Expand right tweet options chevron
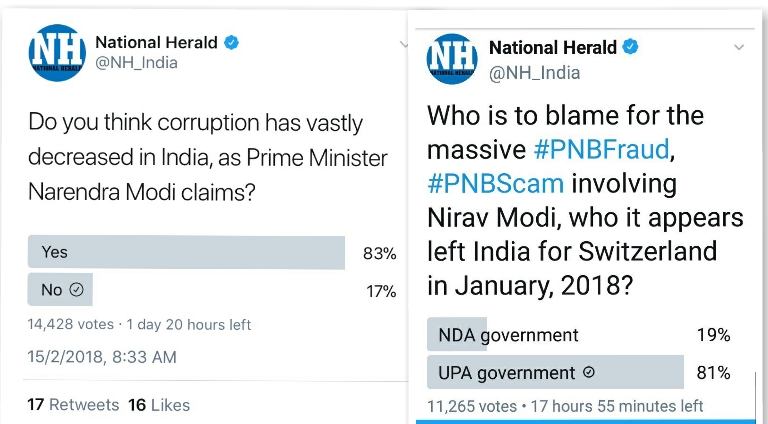The width and height of the screenshot is (768, 424). 739,47
